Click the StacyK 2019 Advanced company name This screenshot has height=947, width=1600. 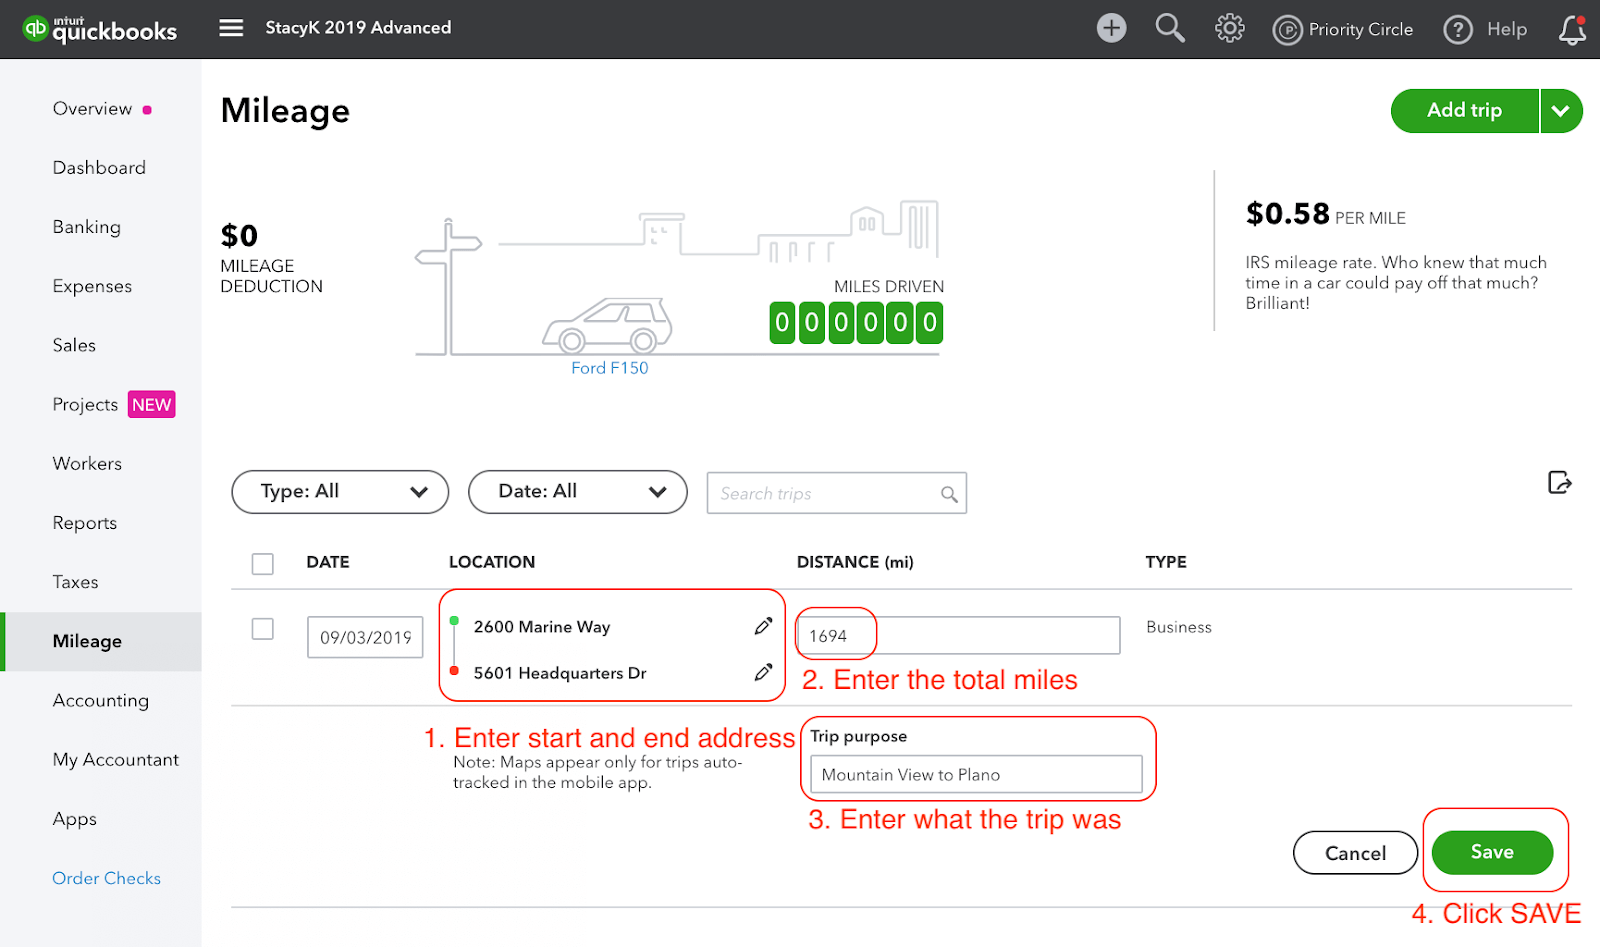[358, 28]
